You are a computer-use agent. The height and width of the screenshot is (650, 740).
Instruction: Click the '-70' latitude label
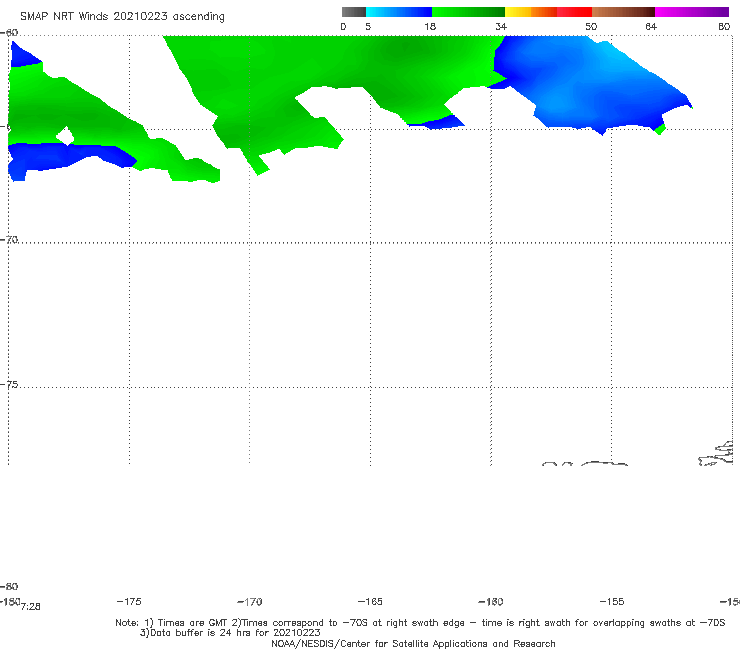coord(9,240)
